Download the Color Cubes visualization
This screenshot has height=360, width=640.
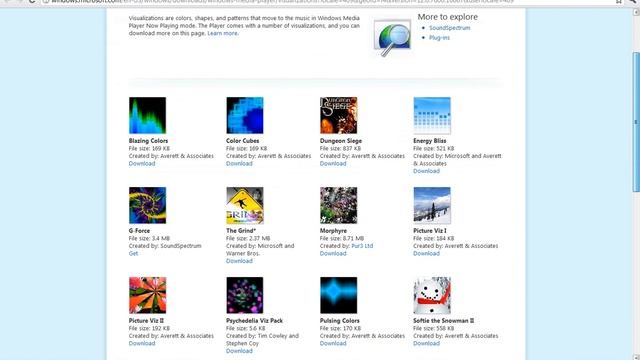pyautogui.click(x=239, y=164)
